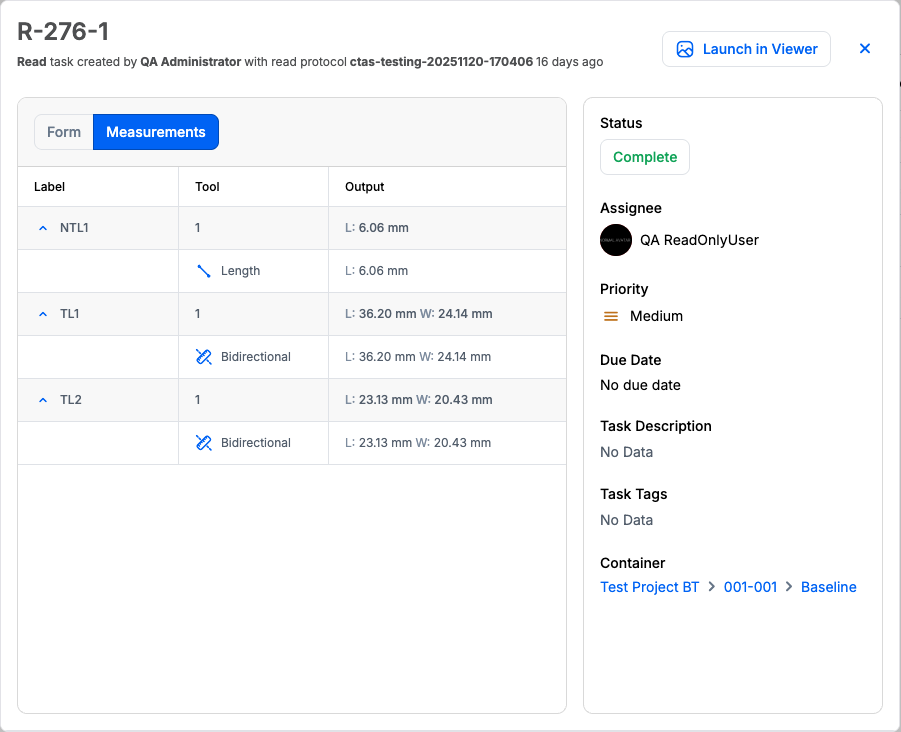Switch to the Form tab
This screenshot has height=732, width=901.
tap(64, 132)
